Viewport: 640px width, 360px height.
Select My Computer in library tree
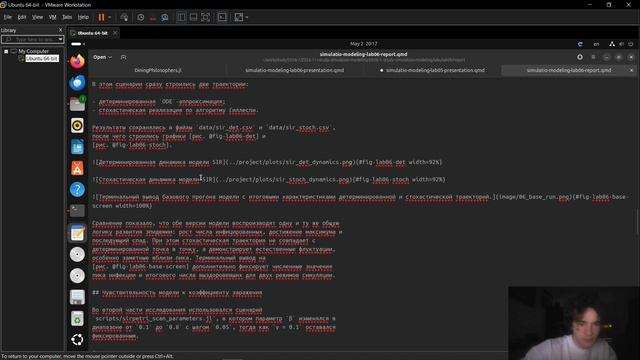tap(33, 51)
